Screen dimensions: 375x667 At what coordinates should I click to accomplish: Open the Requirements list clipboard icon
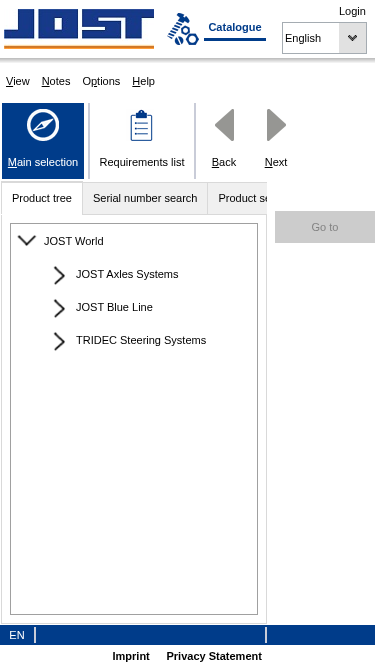coord(142,125)
